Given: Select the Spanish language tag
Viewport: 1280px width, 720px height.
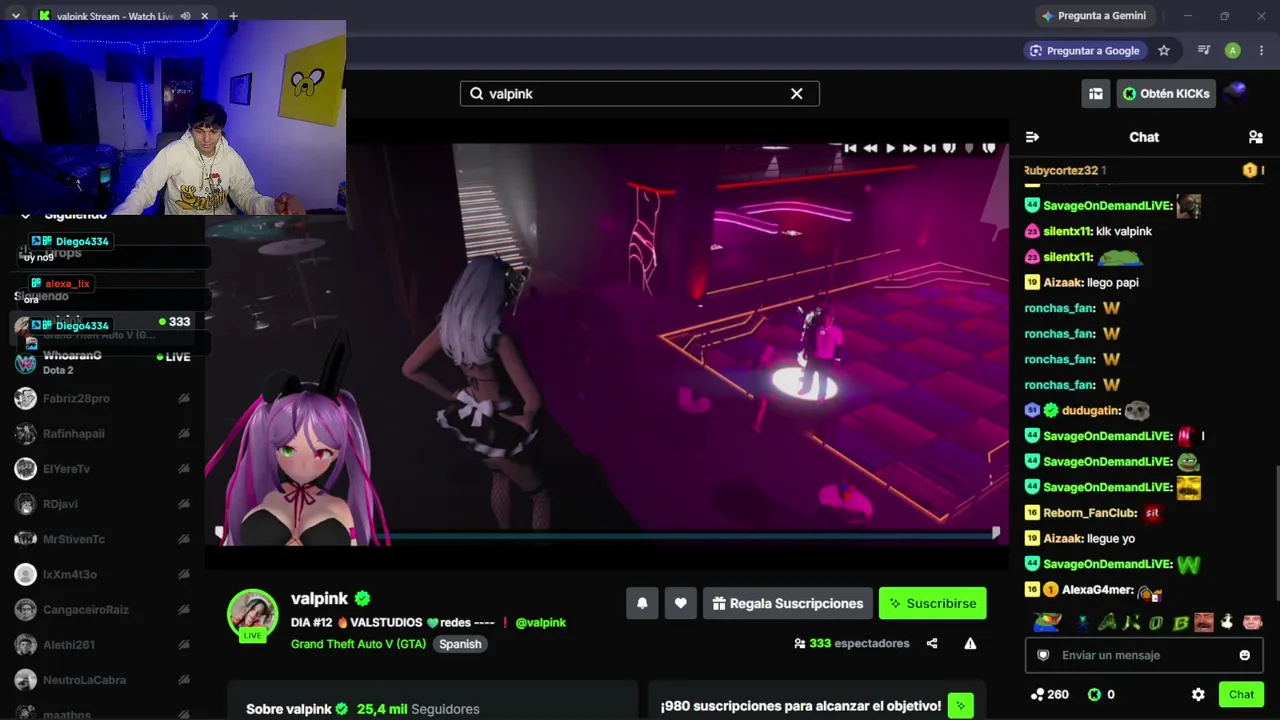Looking at the screenshot, I should point(460,644).
